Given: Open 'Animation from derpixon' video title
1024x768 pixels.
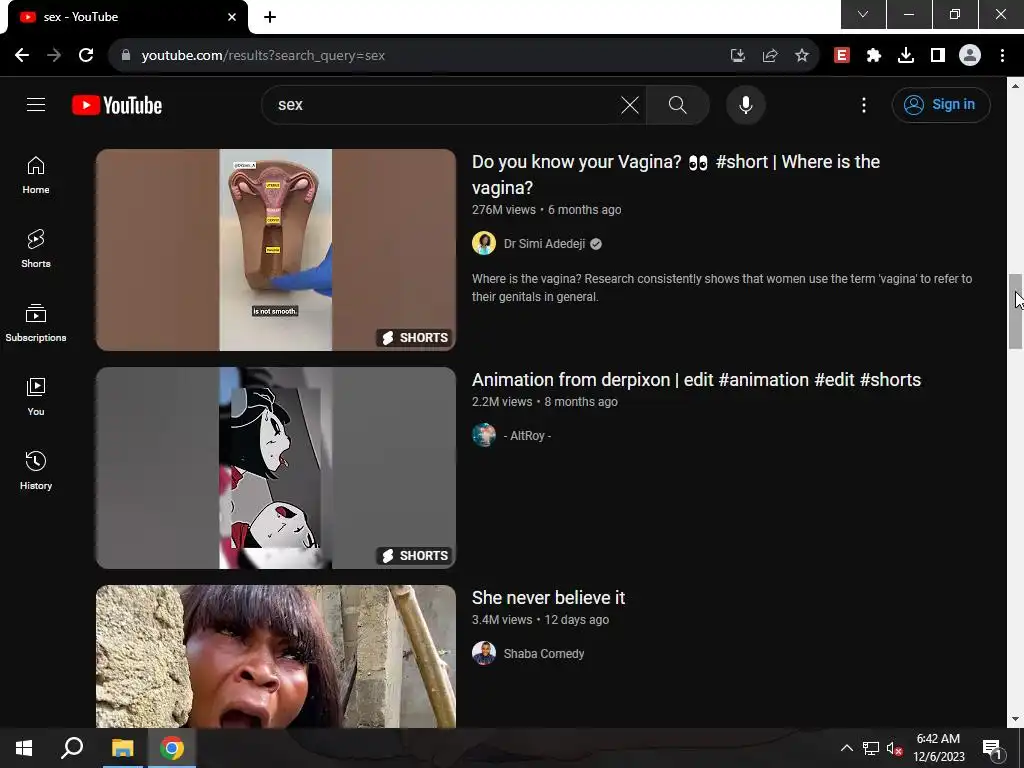Looking at the screenshot, I should [x=696, y=380].
